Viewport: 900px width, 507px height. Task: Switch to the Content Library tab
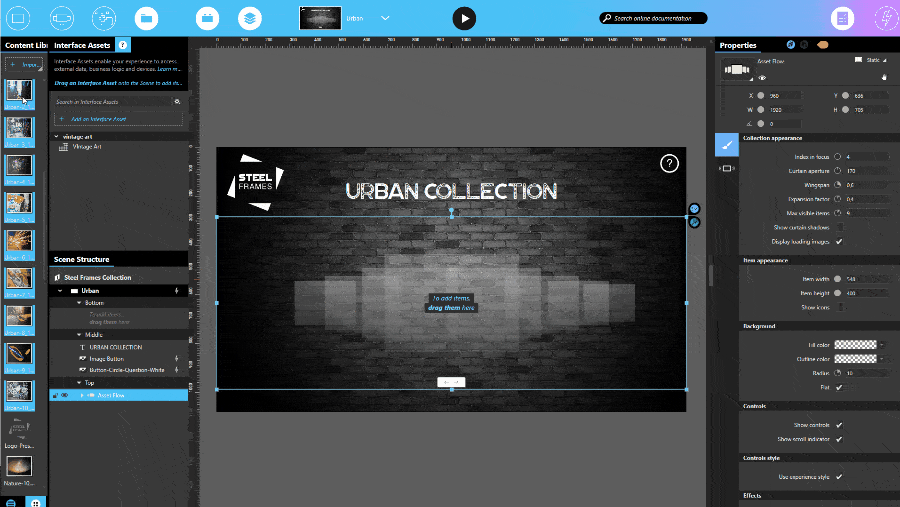[x=24, y=45]
